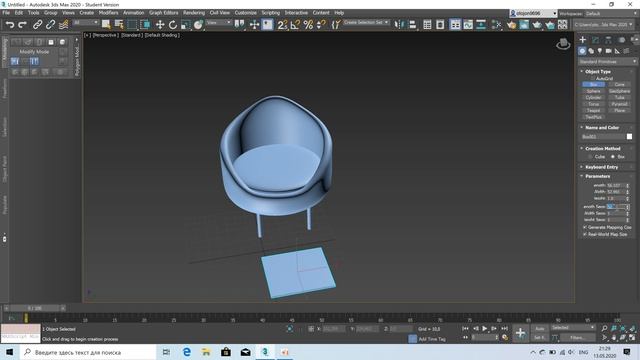Open the Graph Editors menu
The image size is (640, 360).
point(164,13)
